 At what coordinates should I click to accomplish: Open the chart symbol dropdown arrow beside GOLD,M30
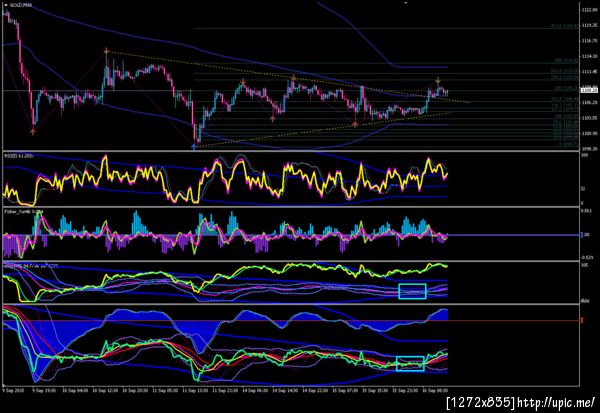click(5, 5)
